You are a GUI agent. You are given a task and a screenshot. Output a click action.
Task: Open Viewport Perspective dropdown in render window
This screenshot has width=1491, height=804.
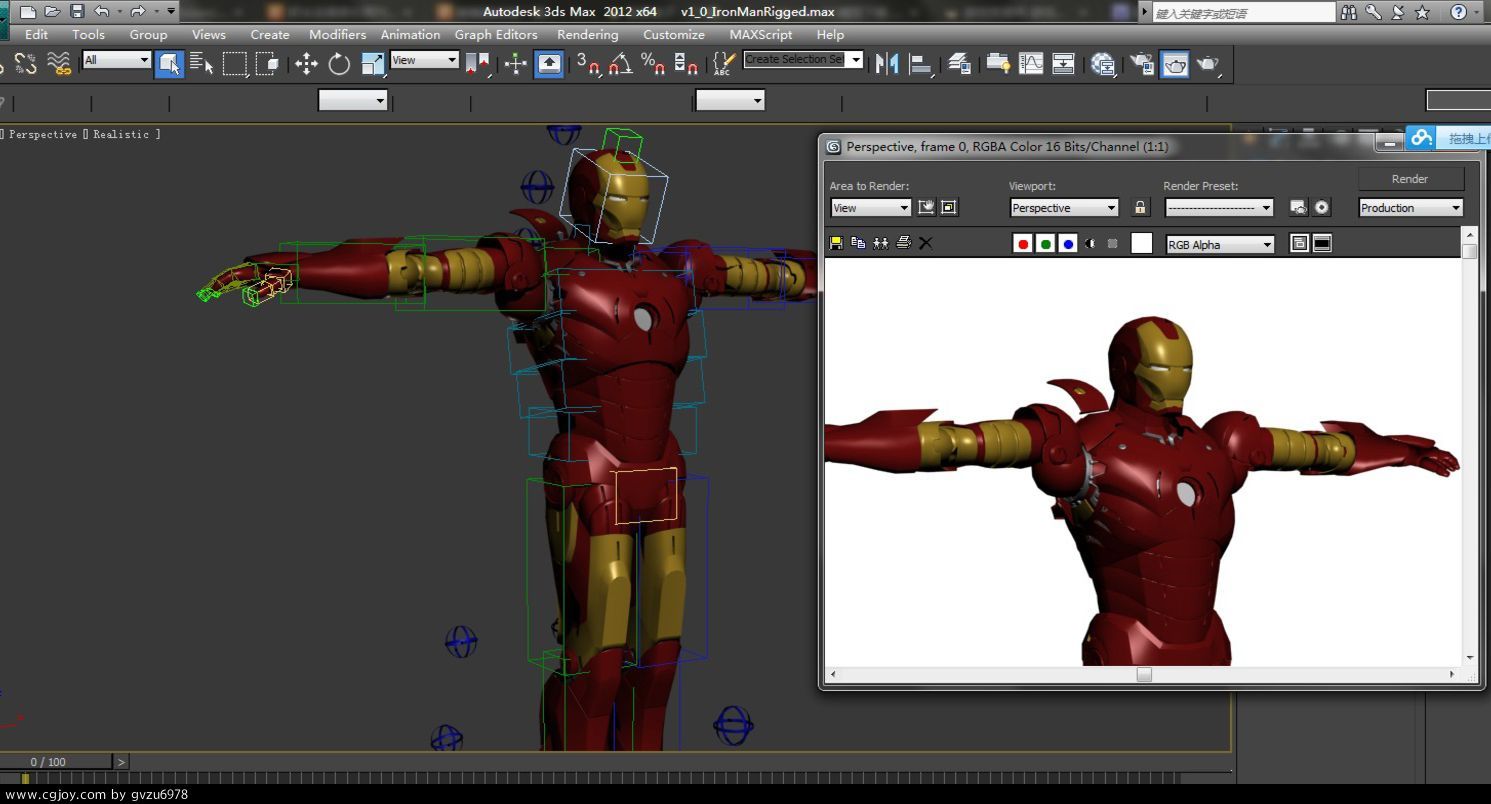pyautogui.click(x=1064, y=208)
